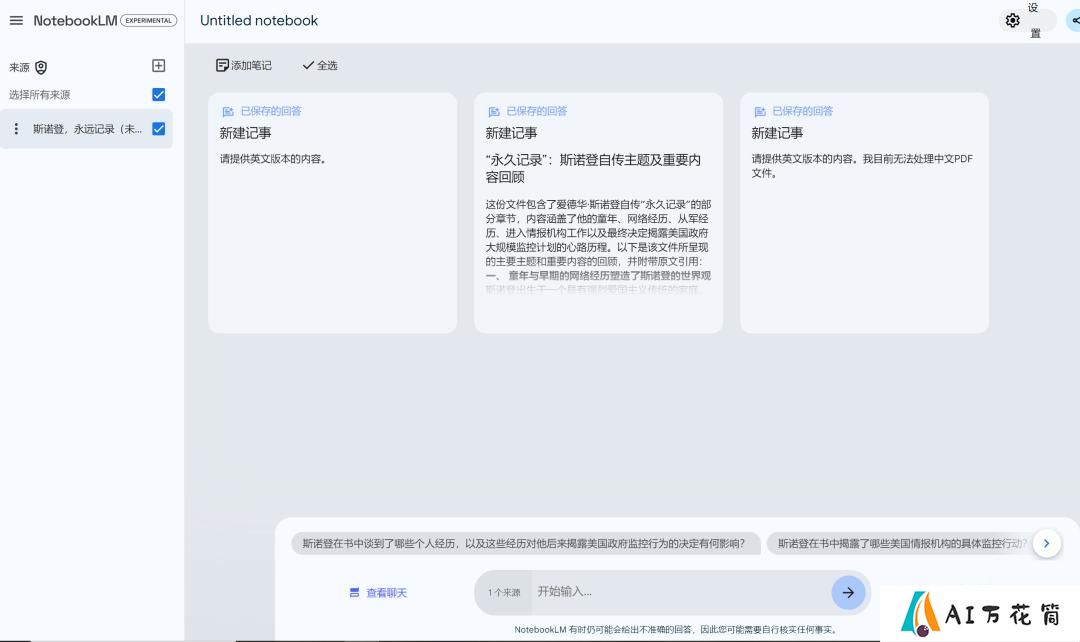This screenshot has width=1080, height=642.
Task: Open the note card about “永久记录” 斯诺登自传
Action: [x=599, y=213]
